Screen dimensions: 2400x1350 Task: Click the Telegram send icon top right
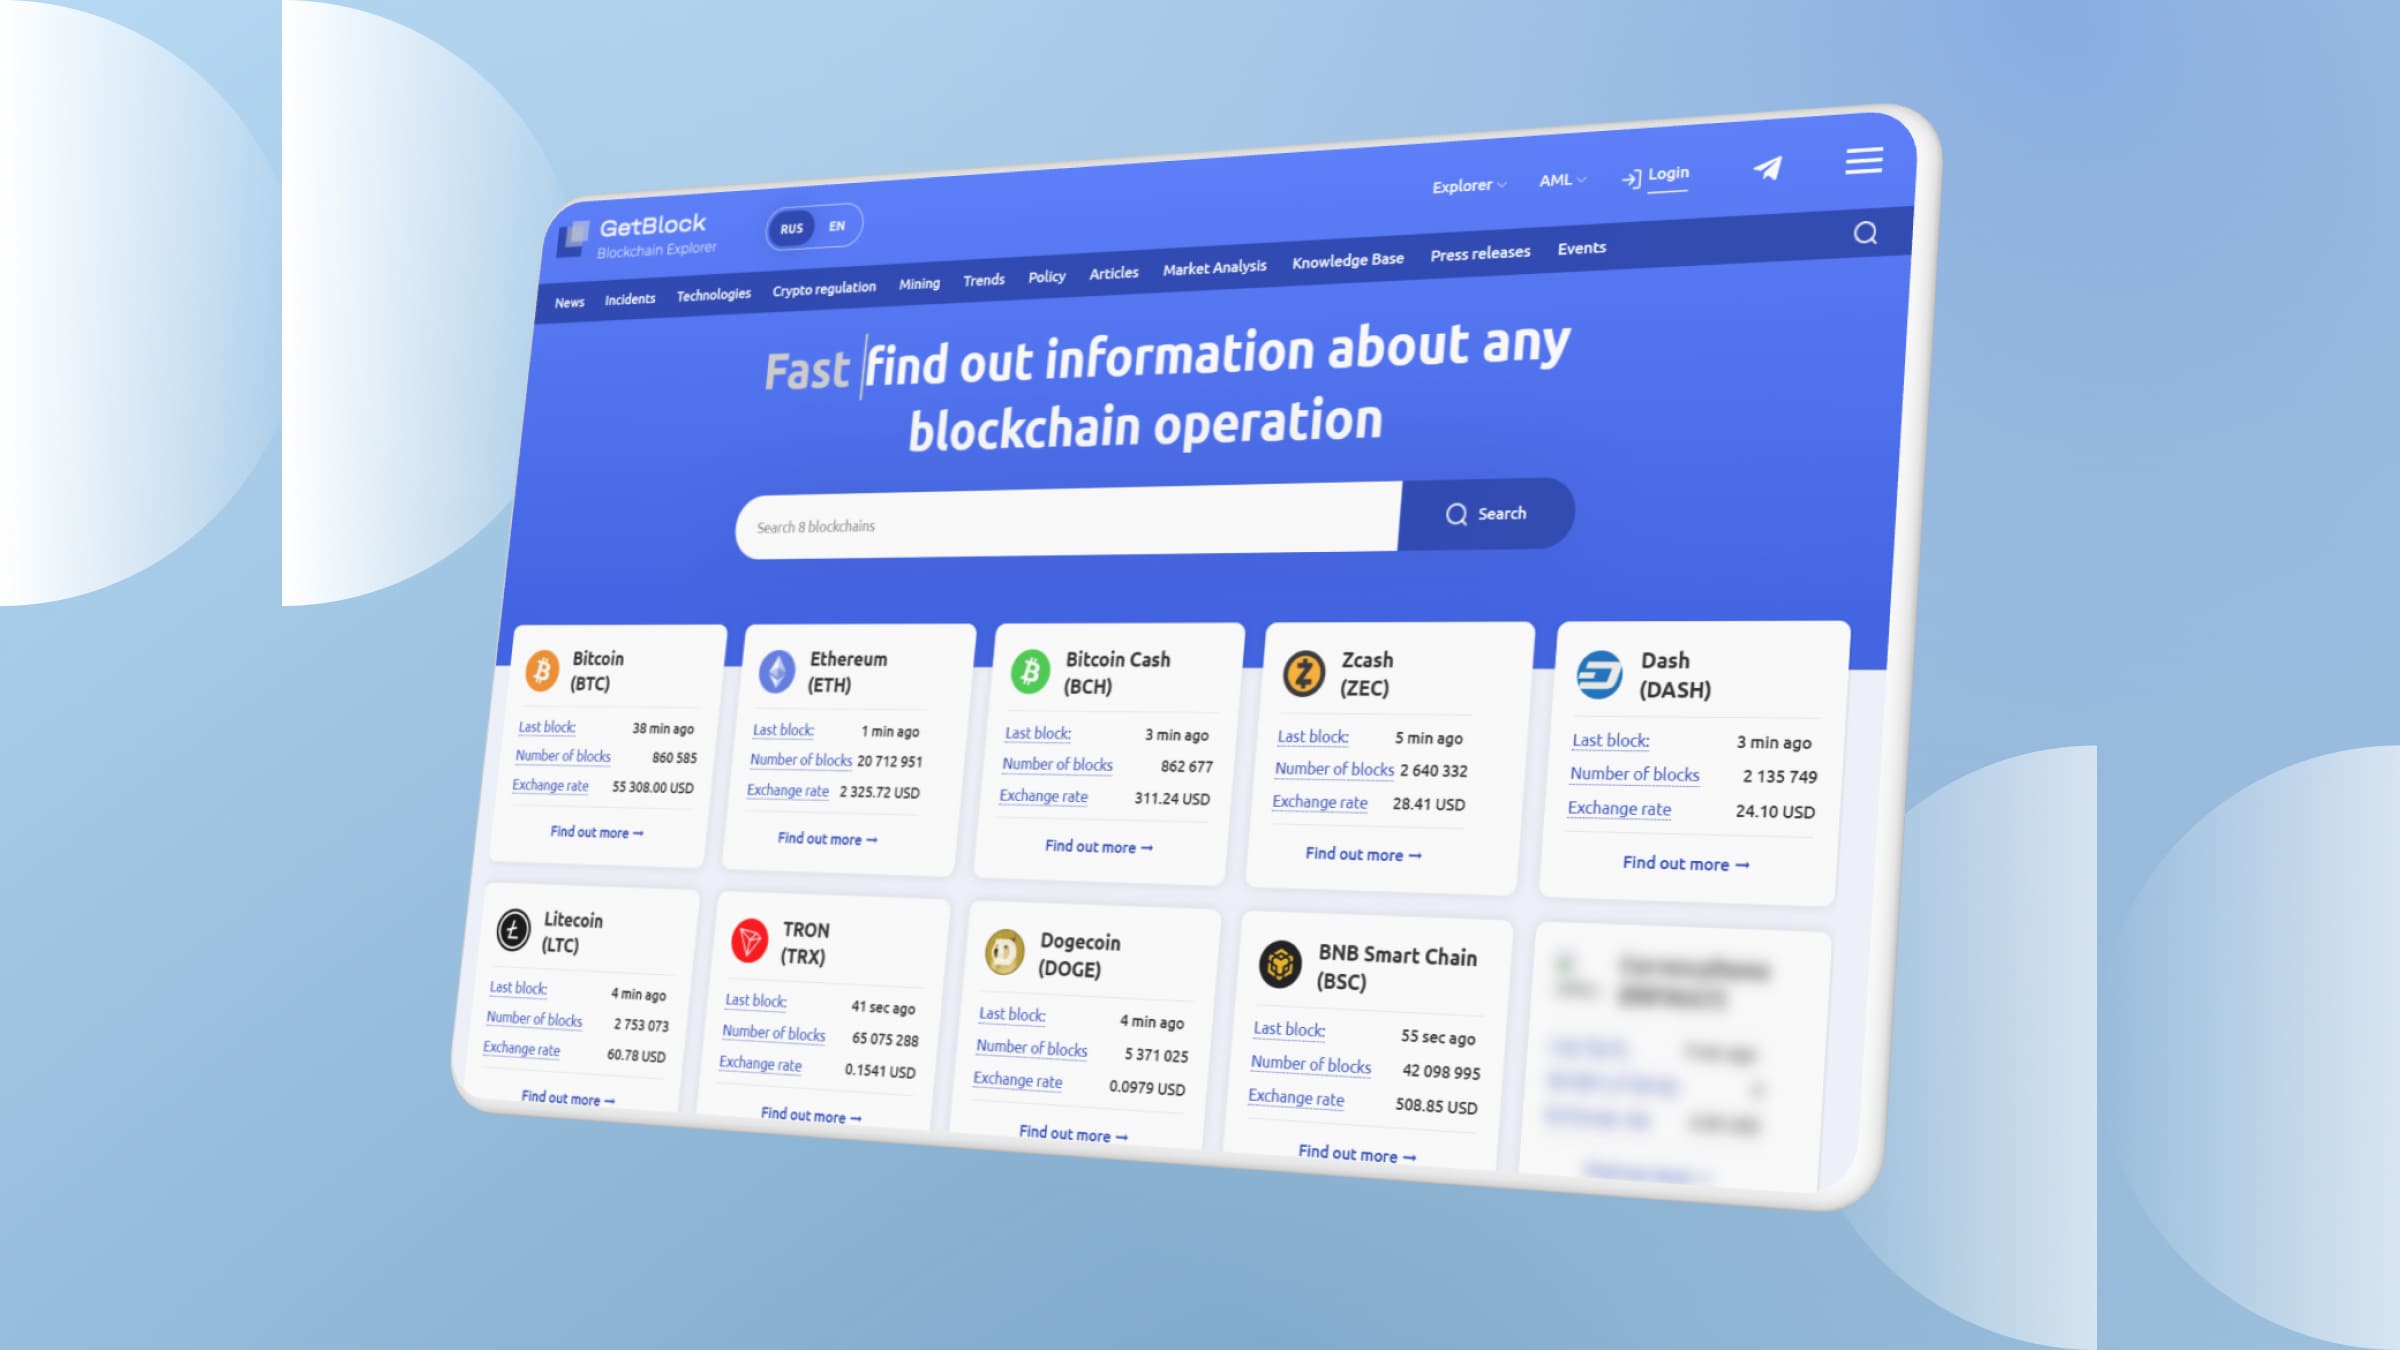point(1769,163)
